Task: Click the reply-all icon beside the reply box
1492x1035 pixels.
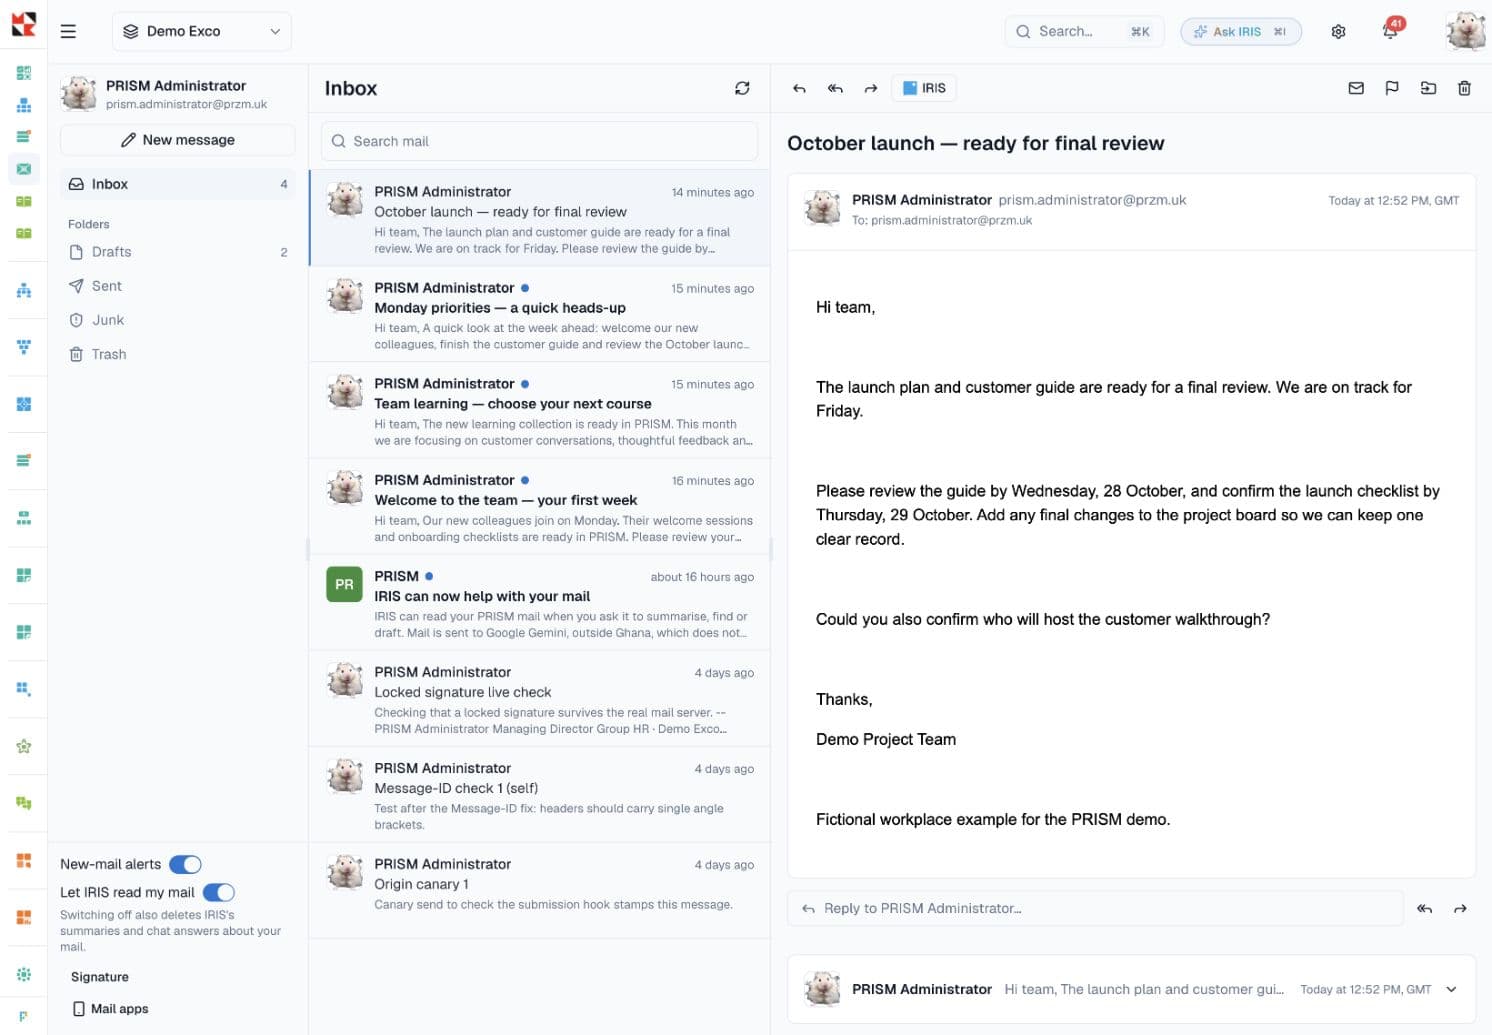Action: [1424, 908]
